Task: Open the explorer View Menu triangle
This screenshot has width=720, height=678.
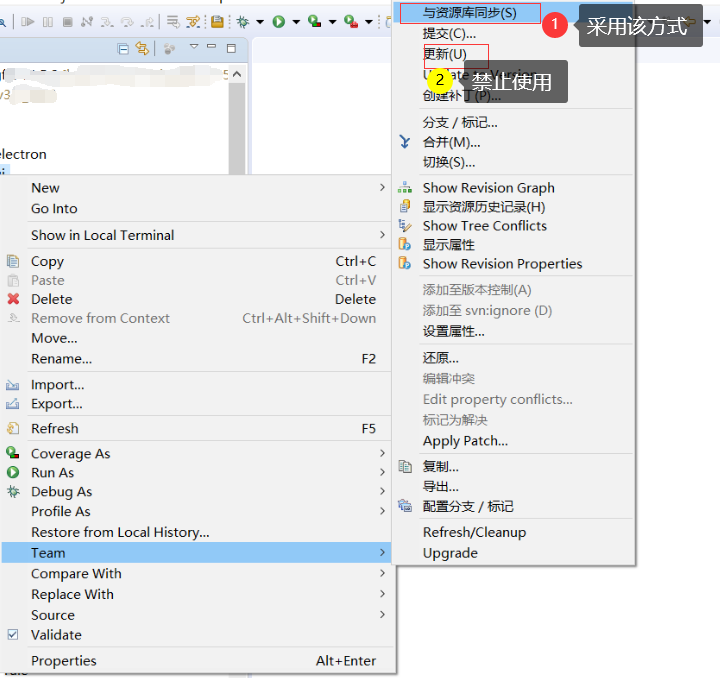Action: pyautogui.click(x=194, y=47)
